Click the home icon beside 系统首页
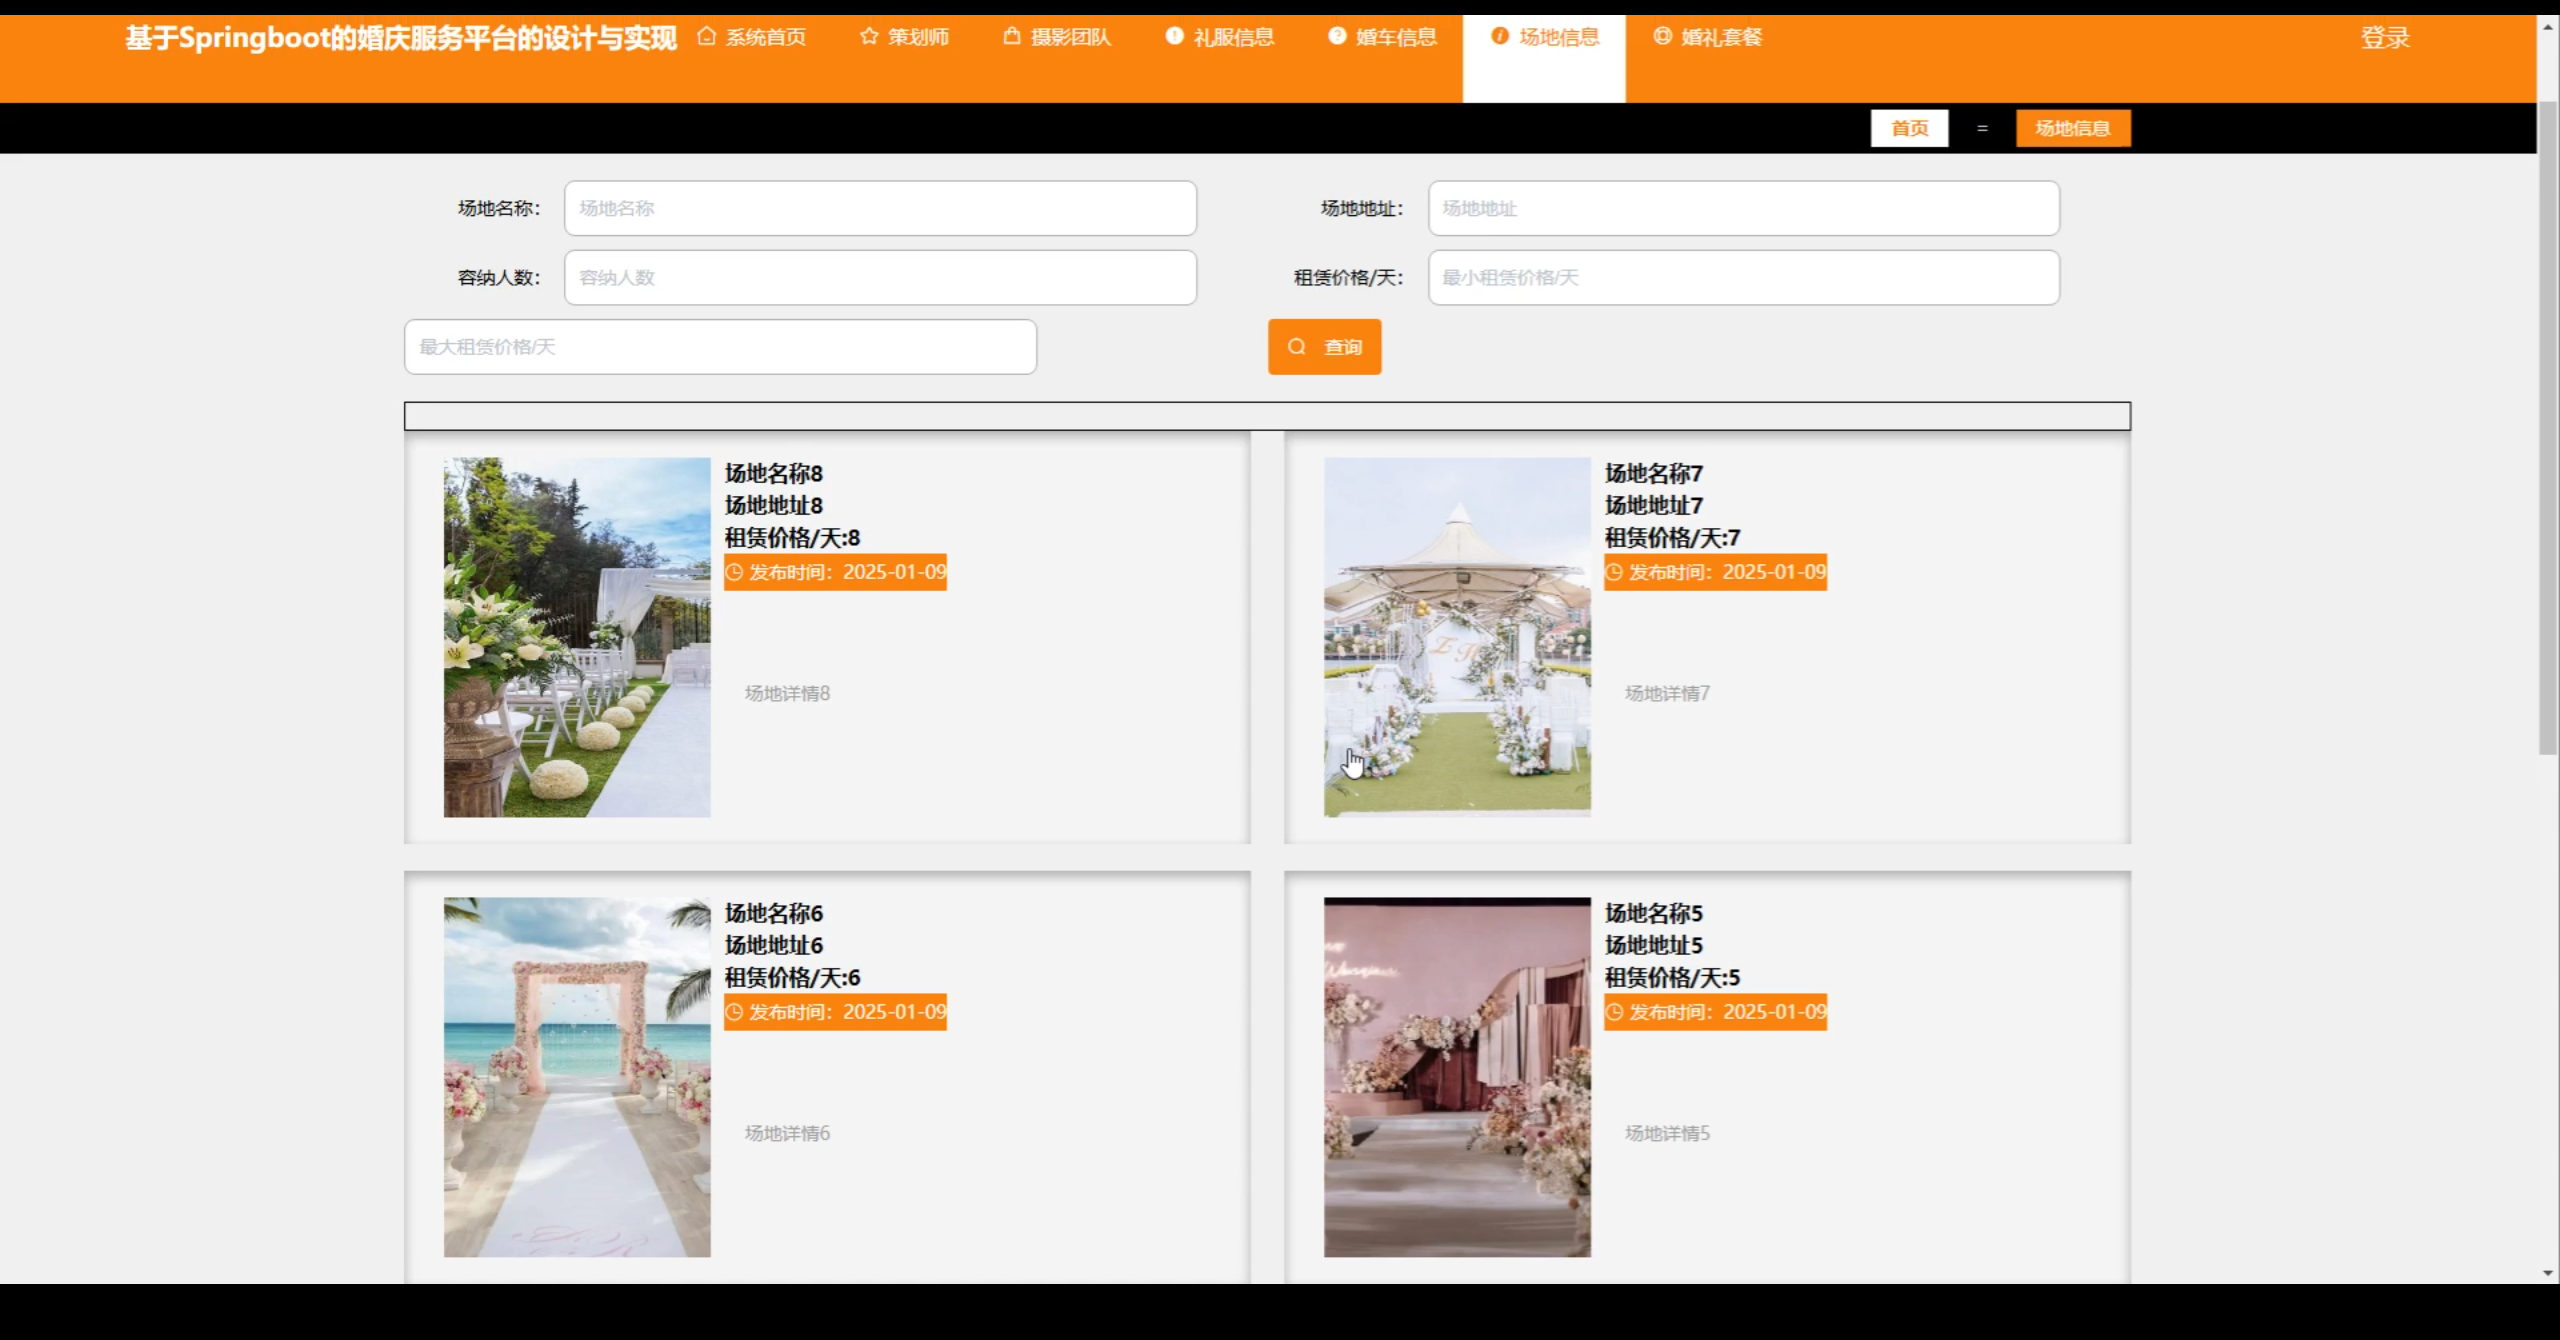The height and width of the screenshot is (1340, 2560). [x=707, y=37]
